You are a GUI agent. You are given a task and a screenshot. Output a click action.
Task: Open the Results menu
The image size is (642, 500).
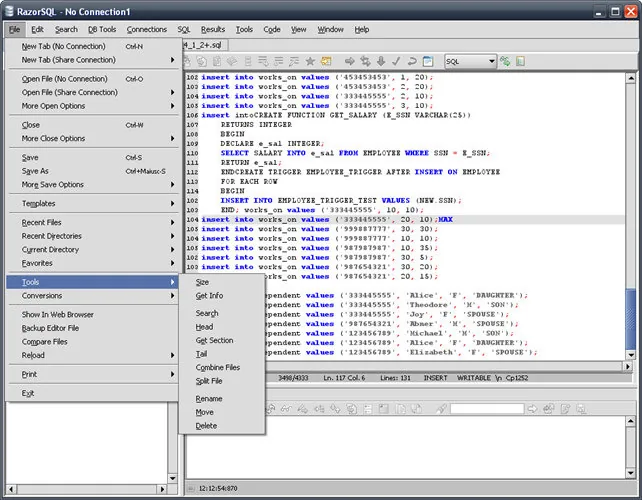[x=213, y=29]
